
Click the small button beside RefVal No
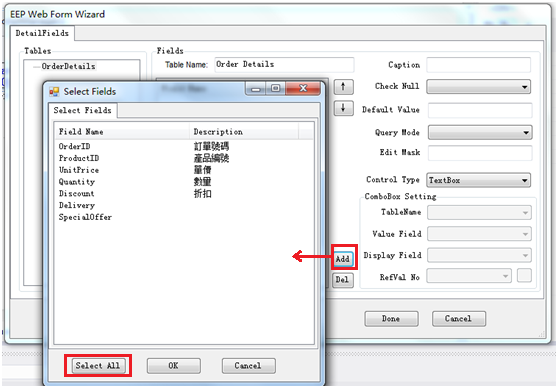pos(524,276)
